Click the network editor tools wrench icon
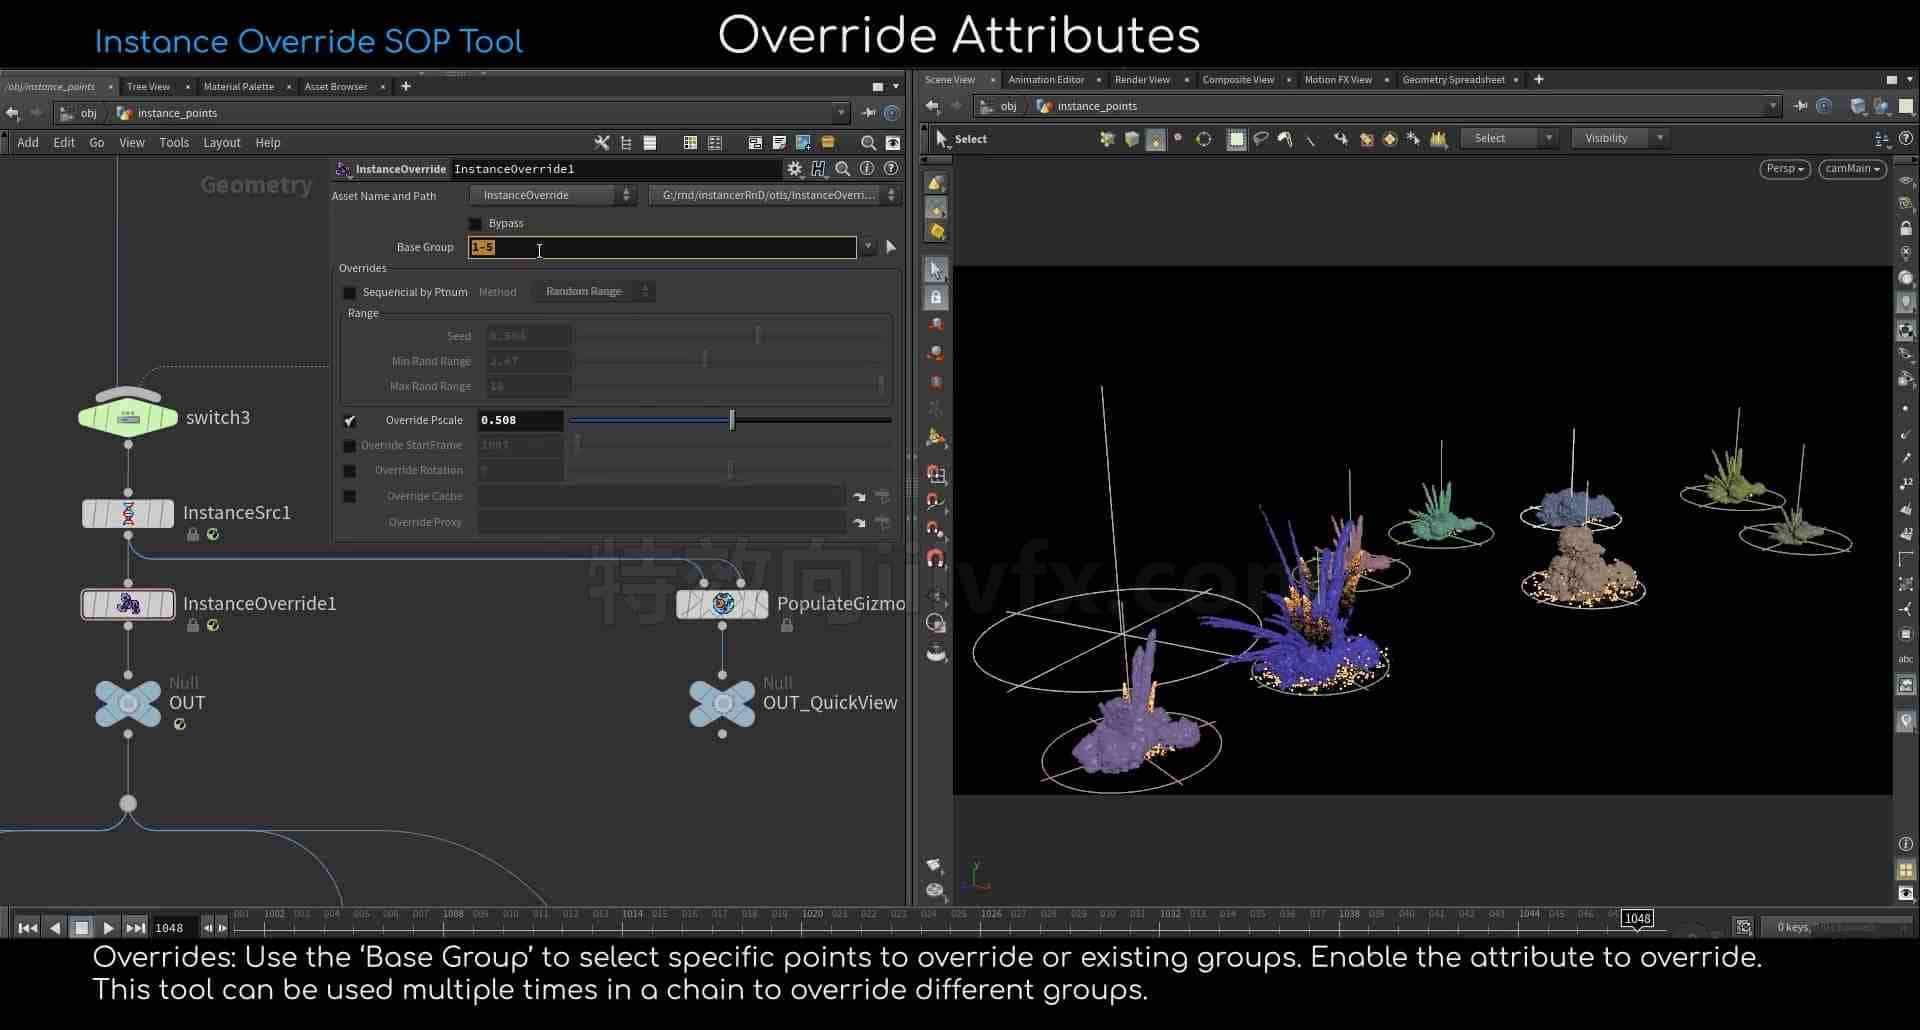 tap(602, 143)
